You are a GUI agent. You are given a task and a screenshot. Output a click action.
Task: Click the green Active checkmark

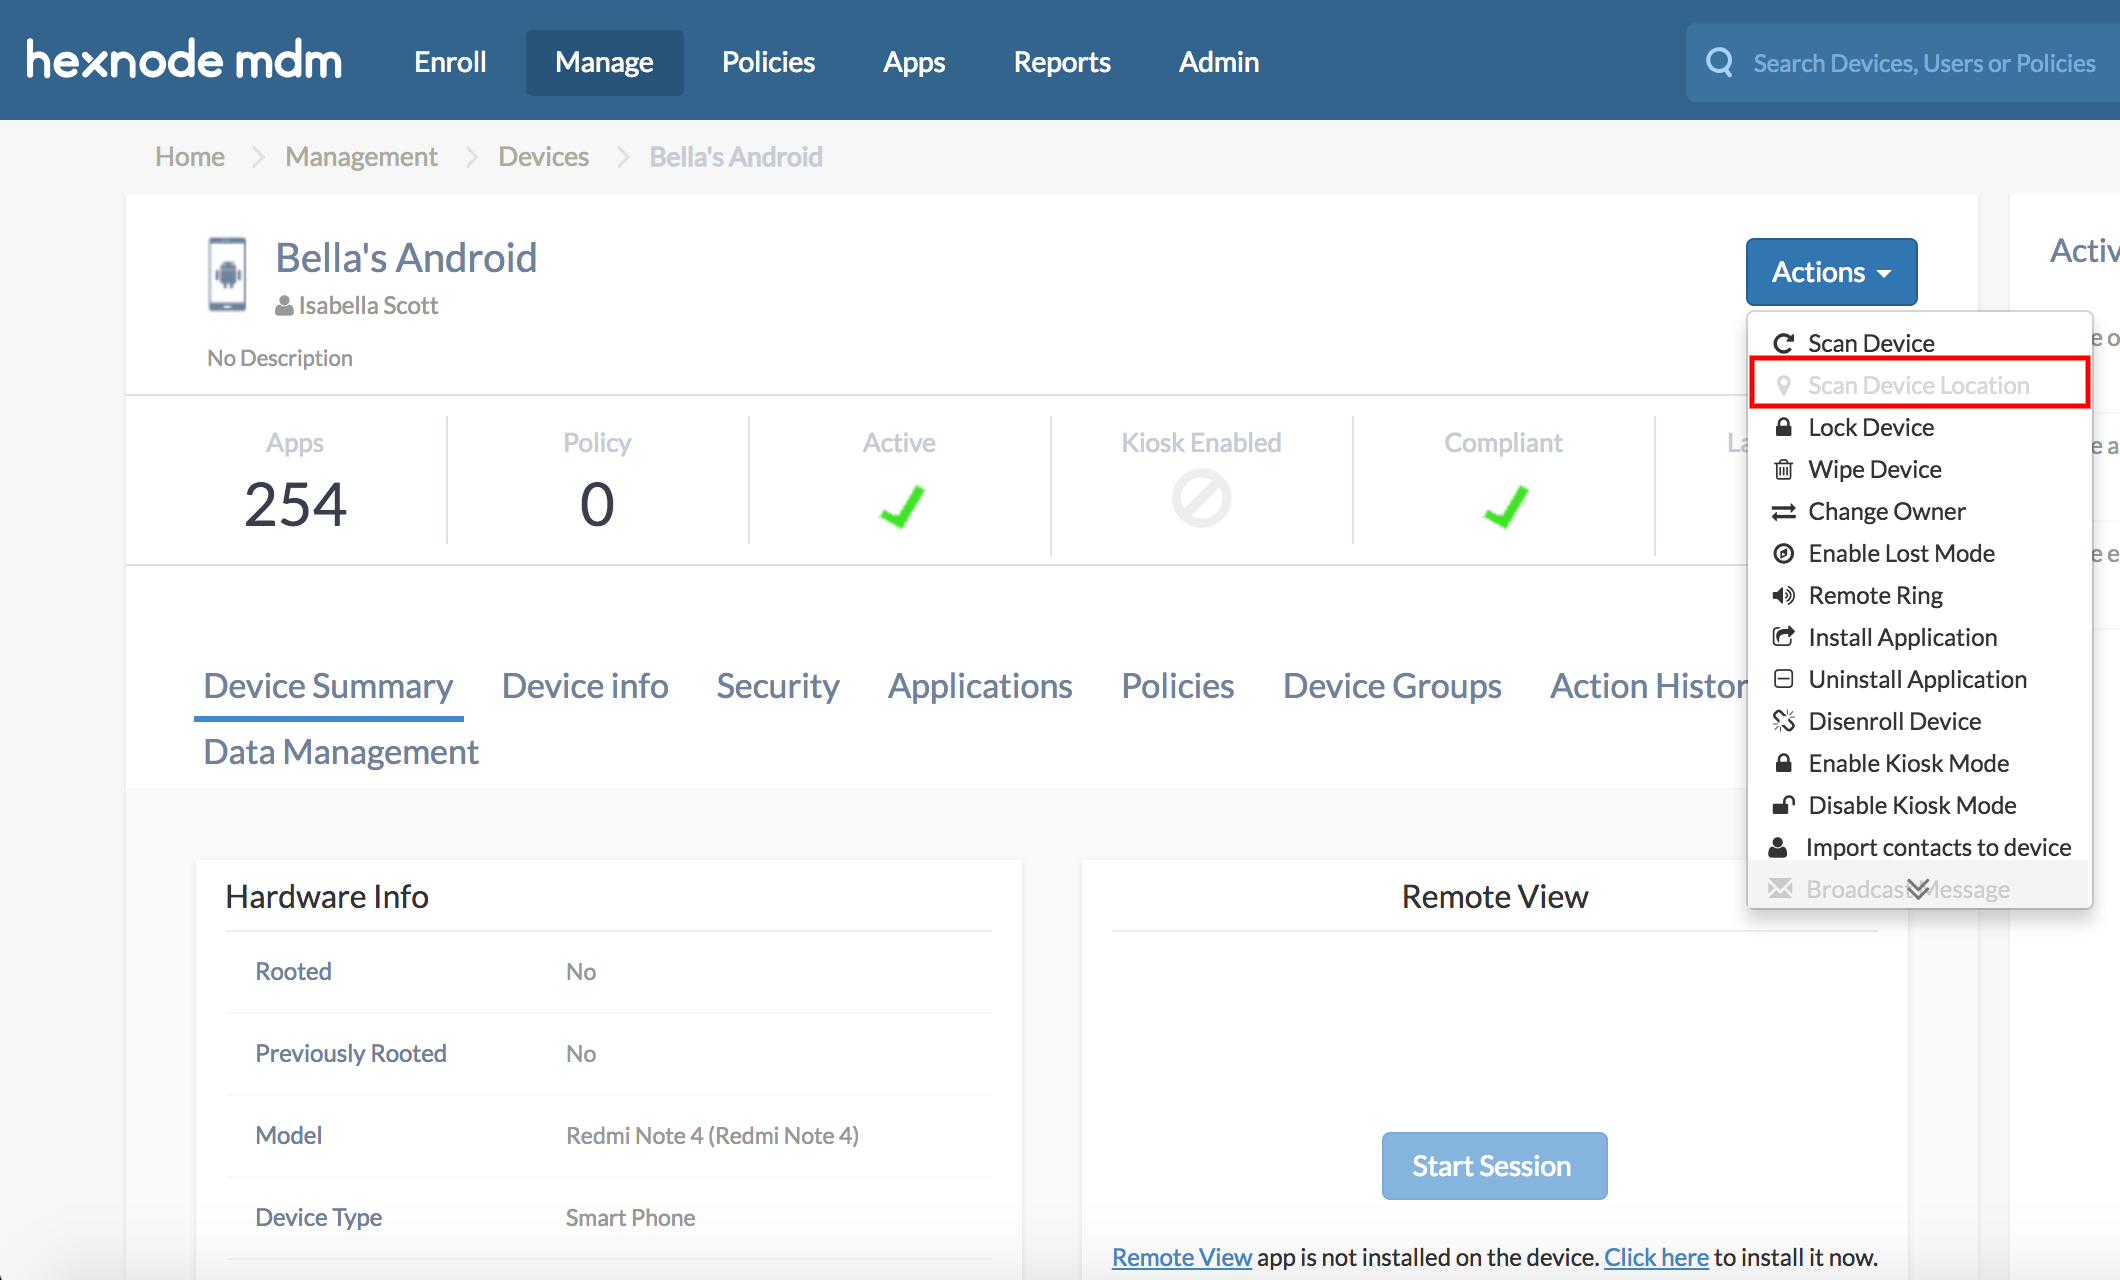click(902, 506)
